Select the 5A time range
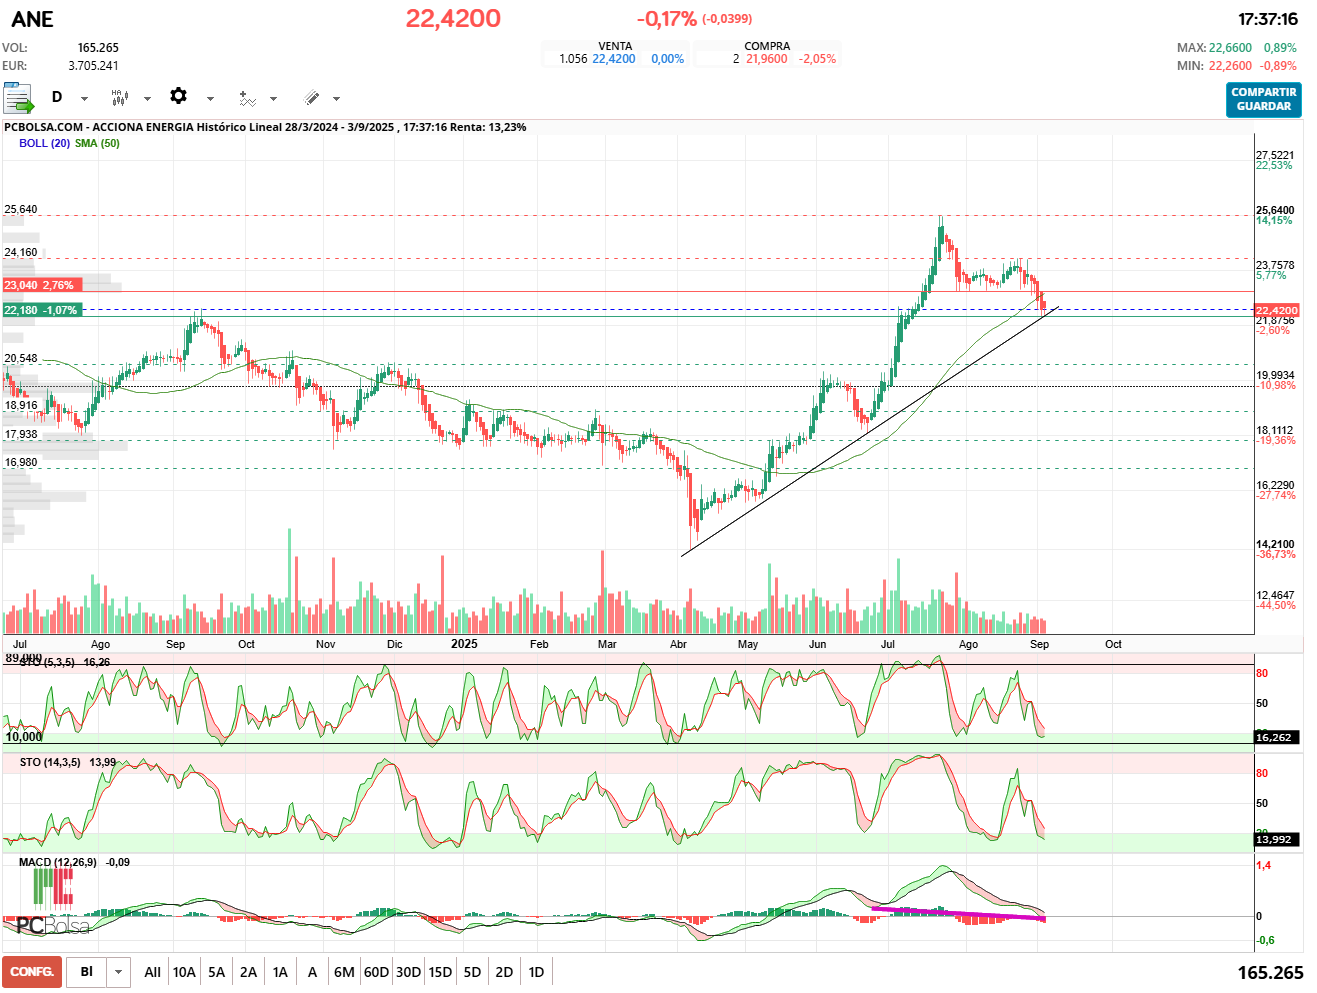 (x=217, y=972)
